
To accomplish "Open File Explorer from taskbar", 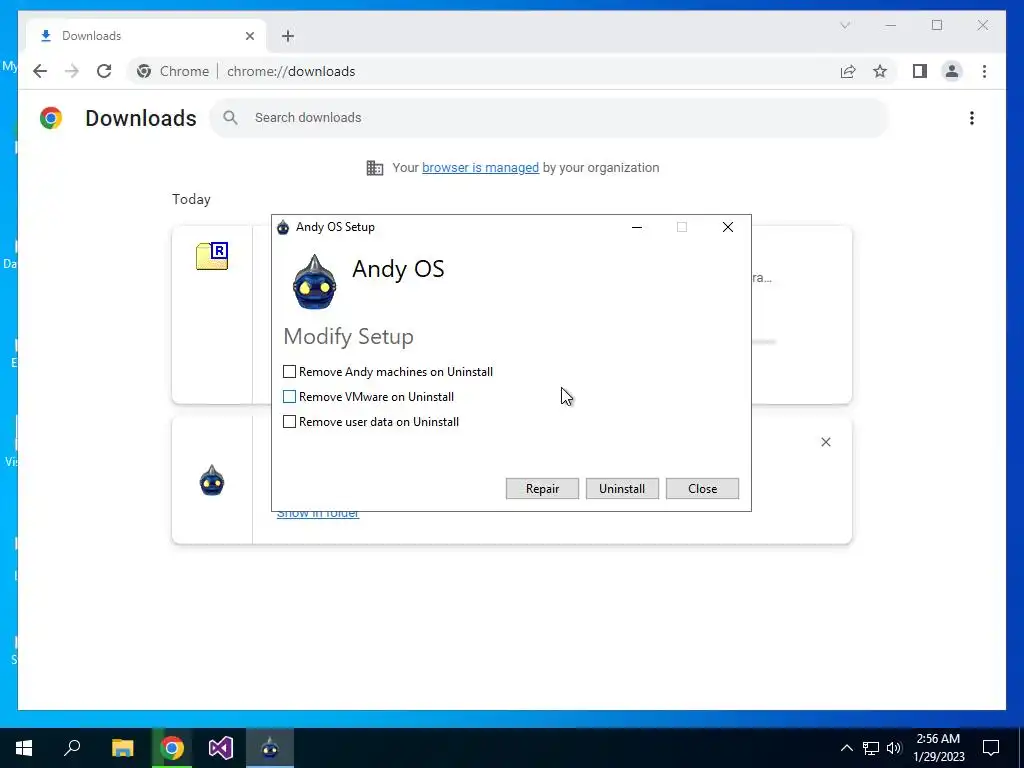I will point(122,748).
